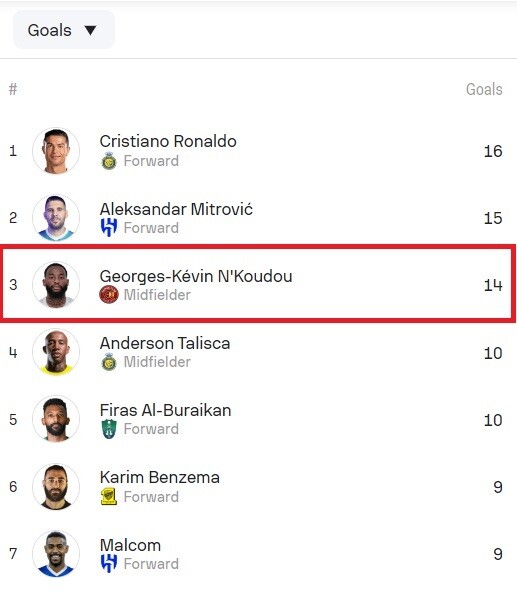Click the dropdown arrow beside Goals
This screenshot has height=592, width=517.
point(91,30)
